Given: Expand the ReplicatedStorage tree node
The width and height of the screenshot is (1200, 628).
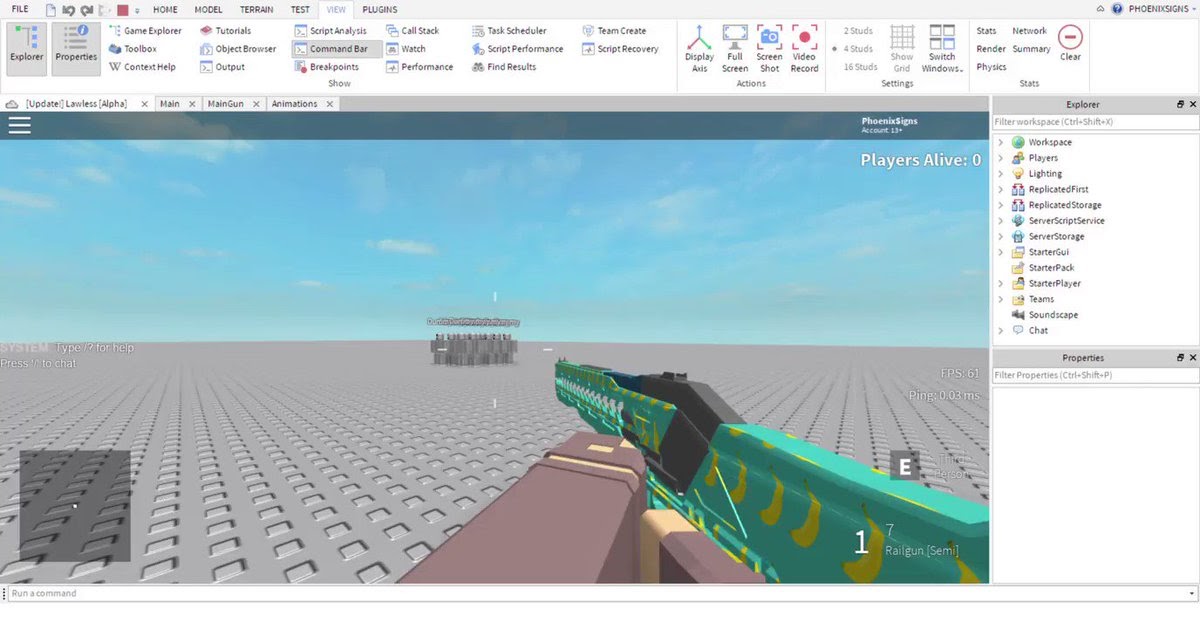Looking at the screenshot, I should [x=1001, y=205].
